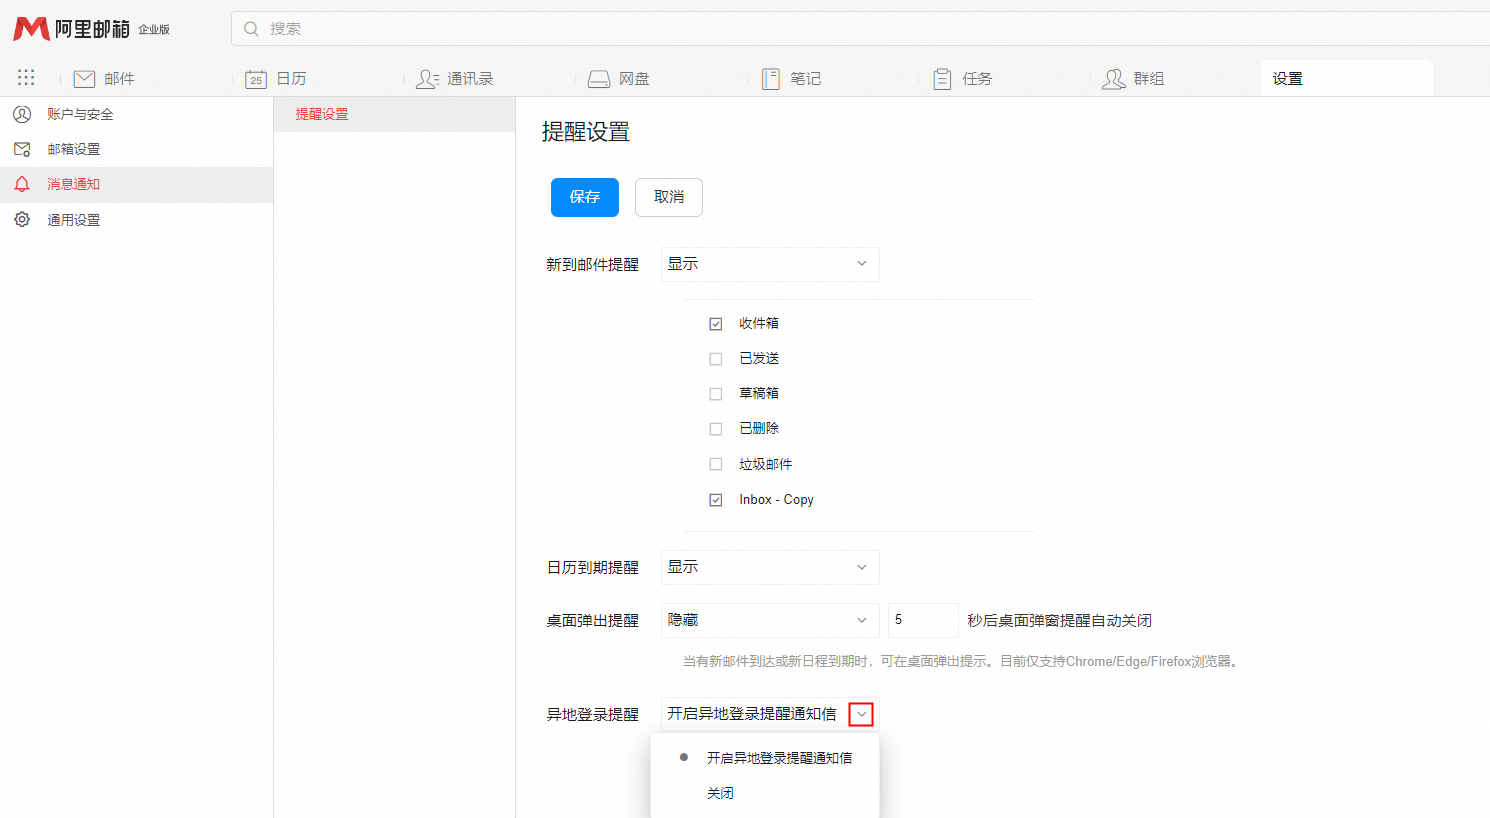This screenshot has height=818, width=1490.
Task: Click the net disk drive icon
Action: tap(599, 79)
